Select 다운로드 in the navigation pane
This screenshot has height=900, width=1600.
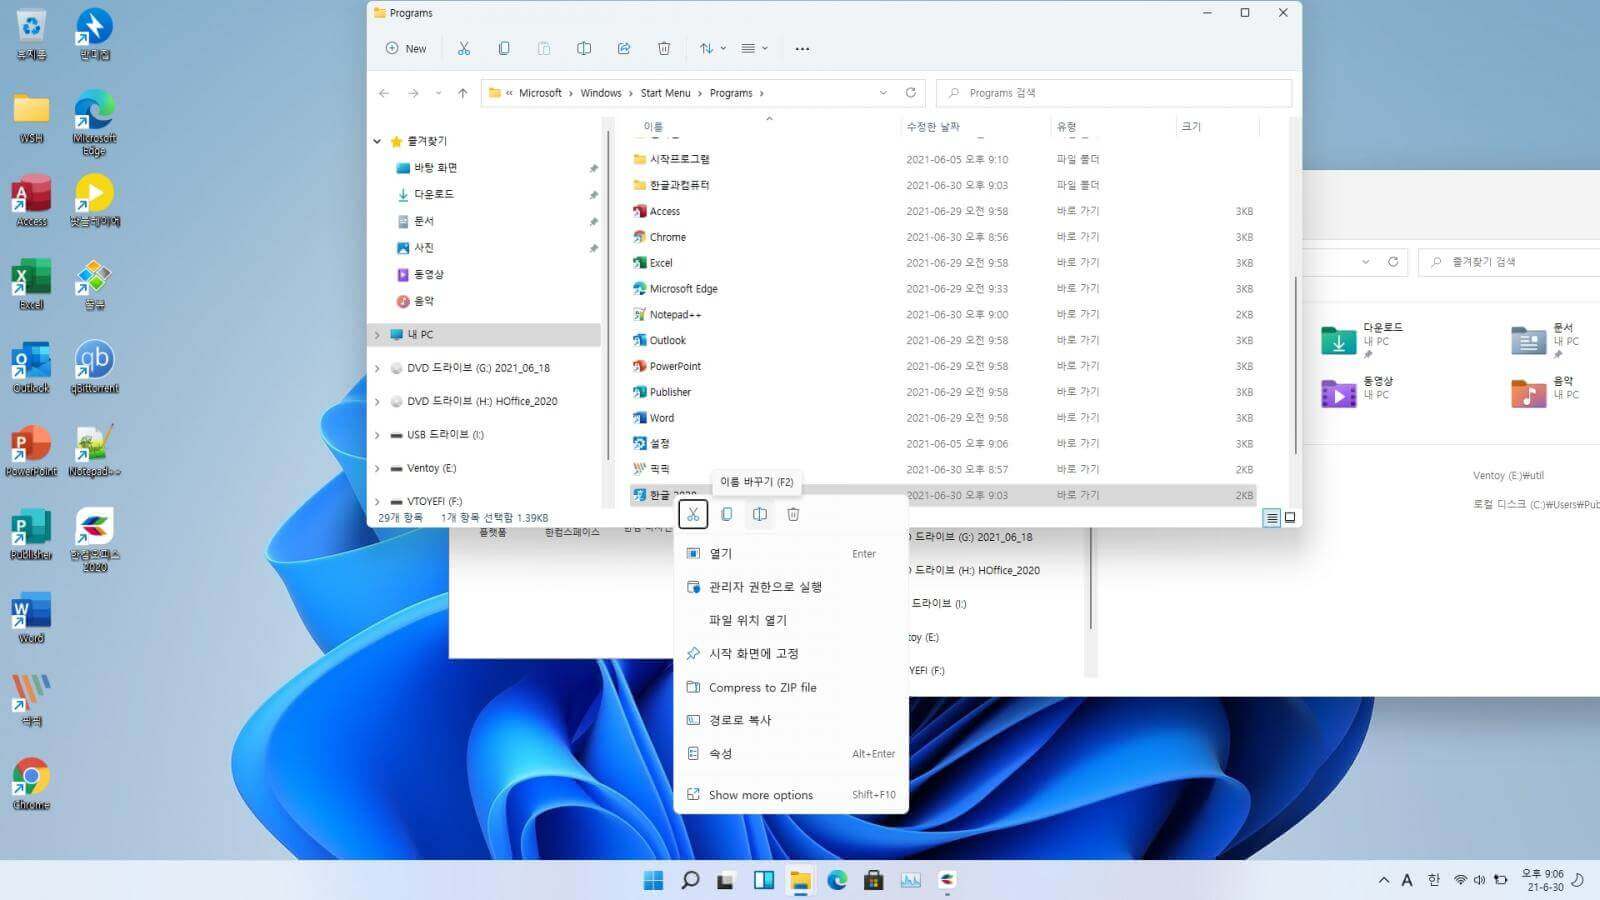433,194
